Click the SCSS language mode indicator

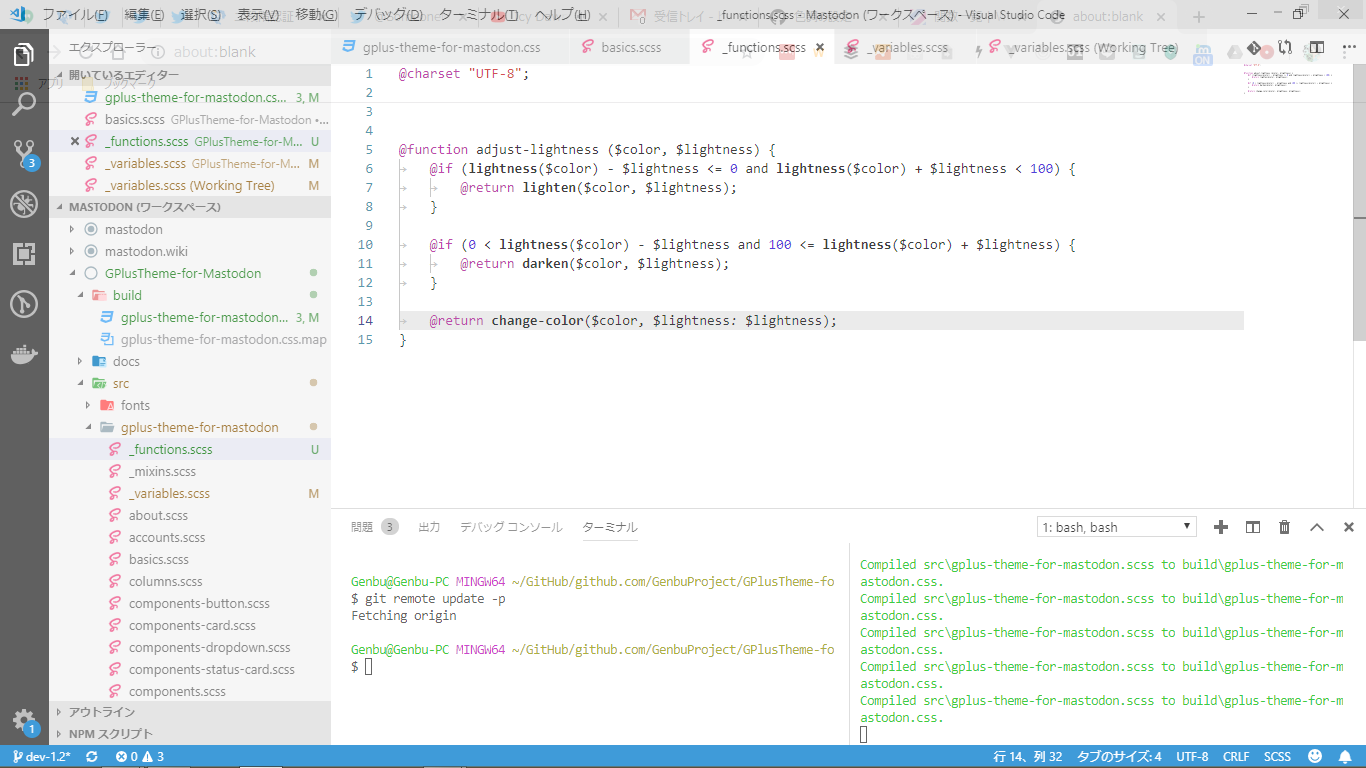coord(1277,757)
